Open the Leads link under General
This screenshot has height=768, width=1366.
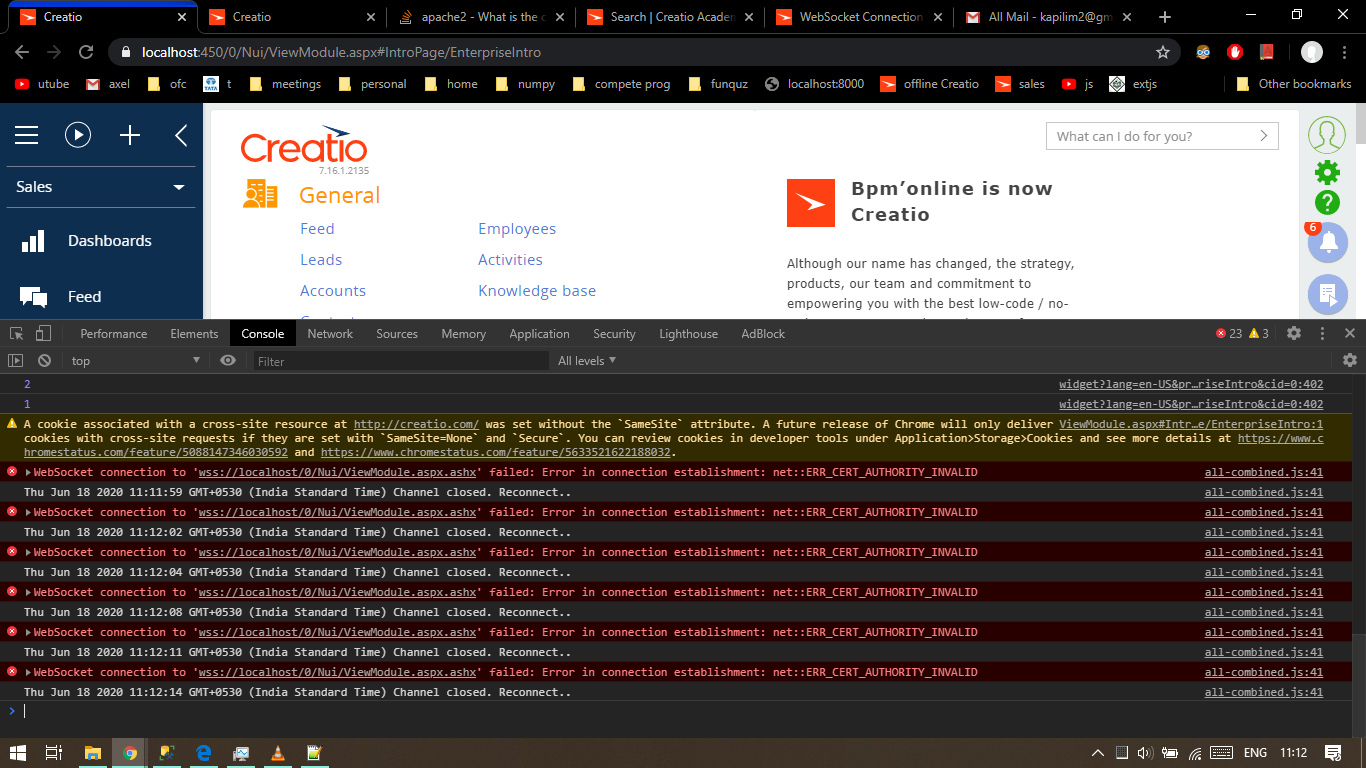tap(321, 260)
